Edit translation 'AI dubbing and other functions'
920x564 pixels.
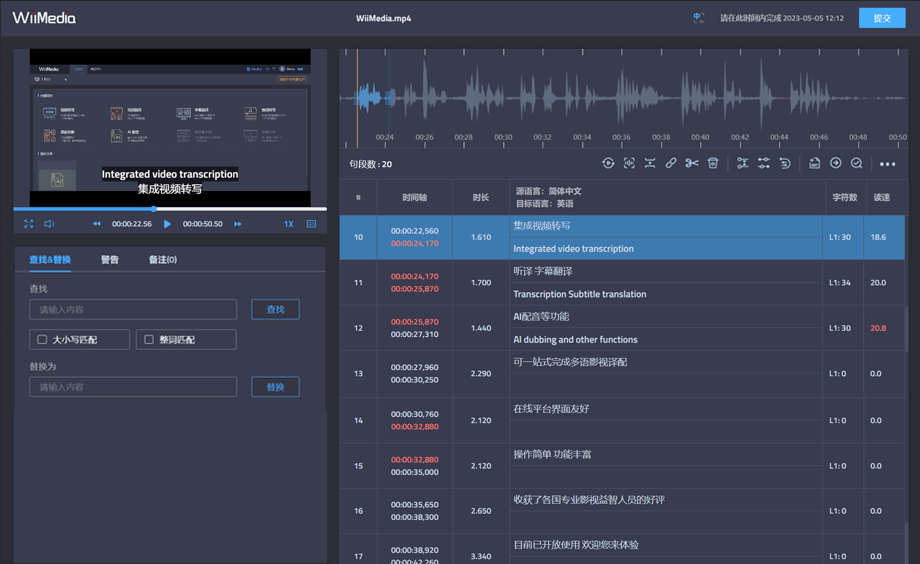(575, 339)
